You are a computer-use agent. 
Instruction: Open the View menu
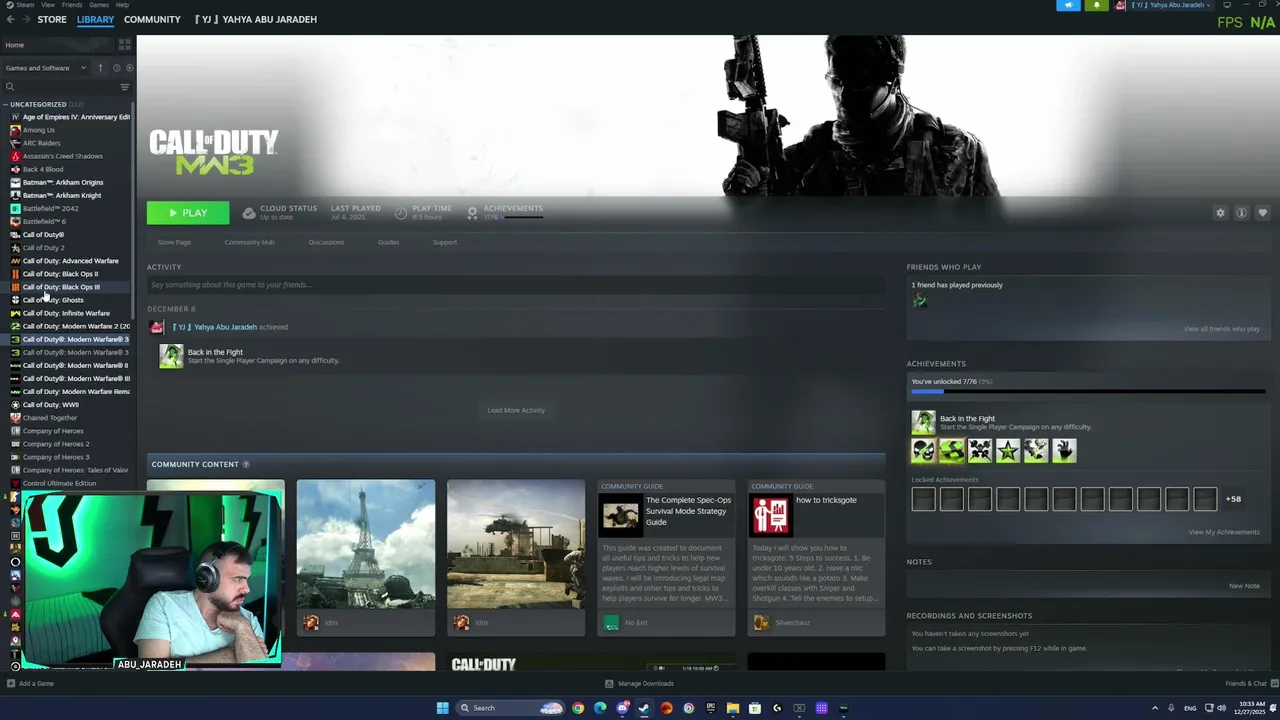[48, 5]
